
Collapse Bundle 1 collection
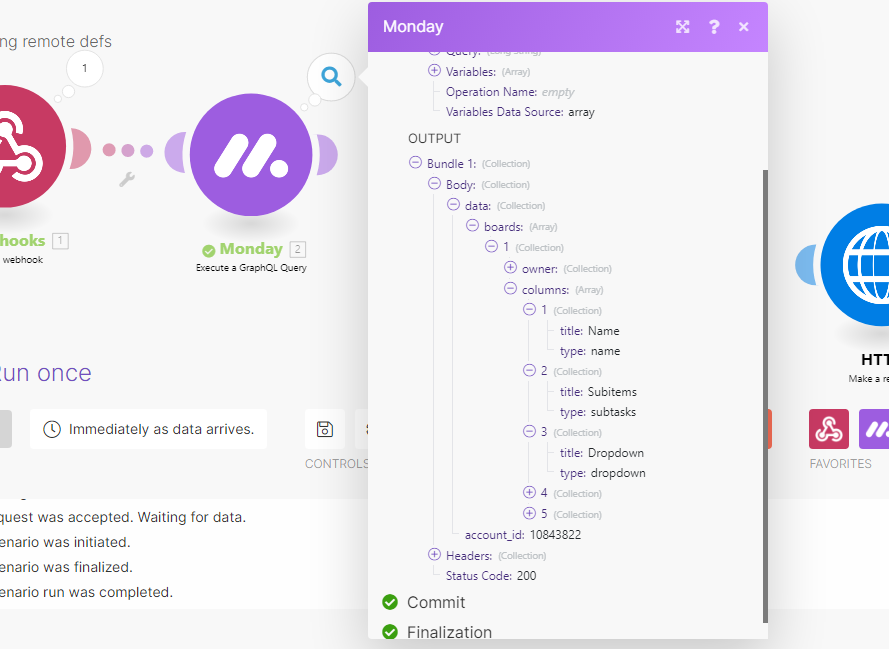pos(415,163)
